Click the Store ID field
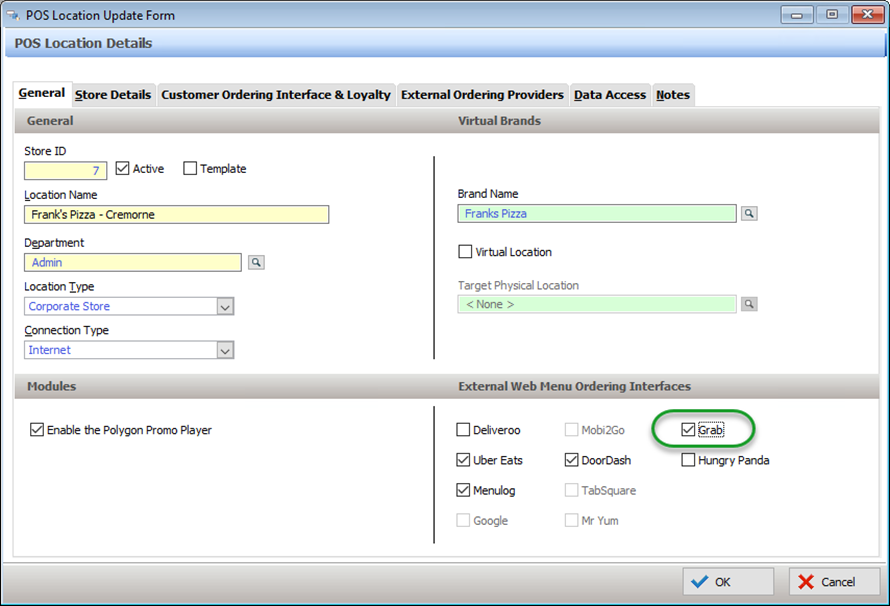 click(65, 171)
